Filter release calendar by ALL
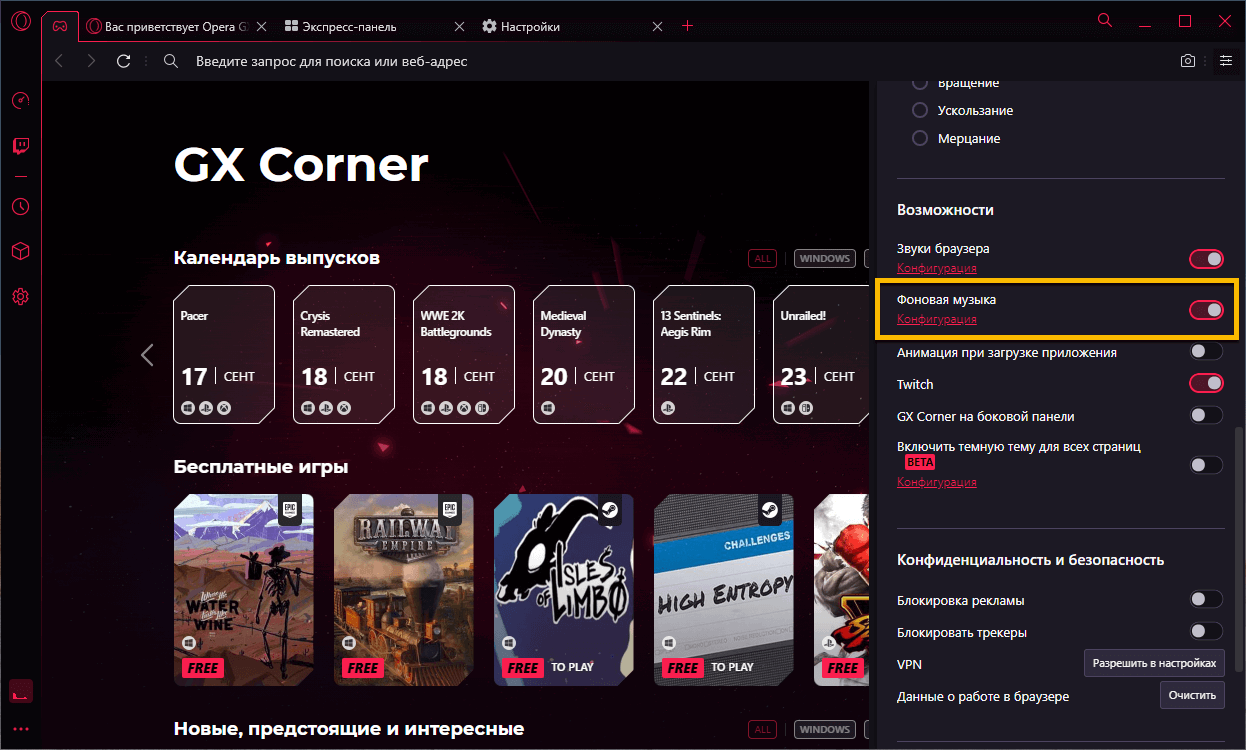Screen dimensions: 1246x750 tap(763, 259)
